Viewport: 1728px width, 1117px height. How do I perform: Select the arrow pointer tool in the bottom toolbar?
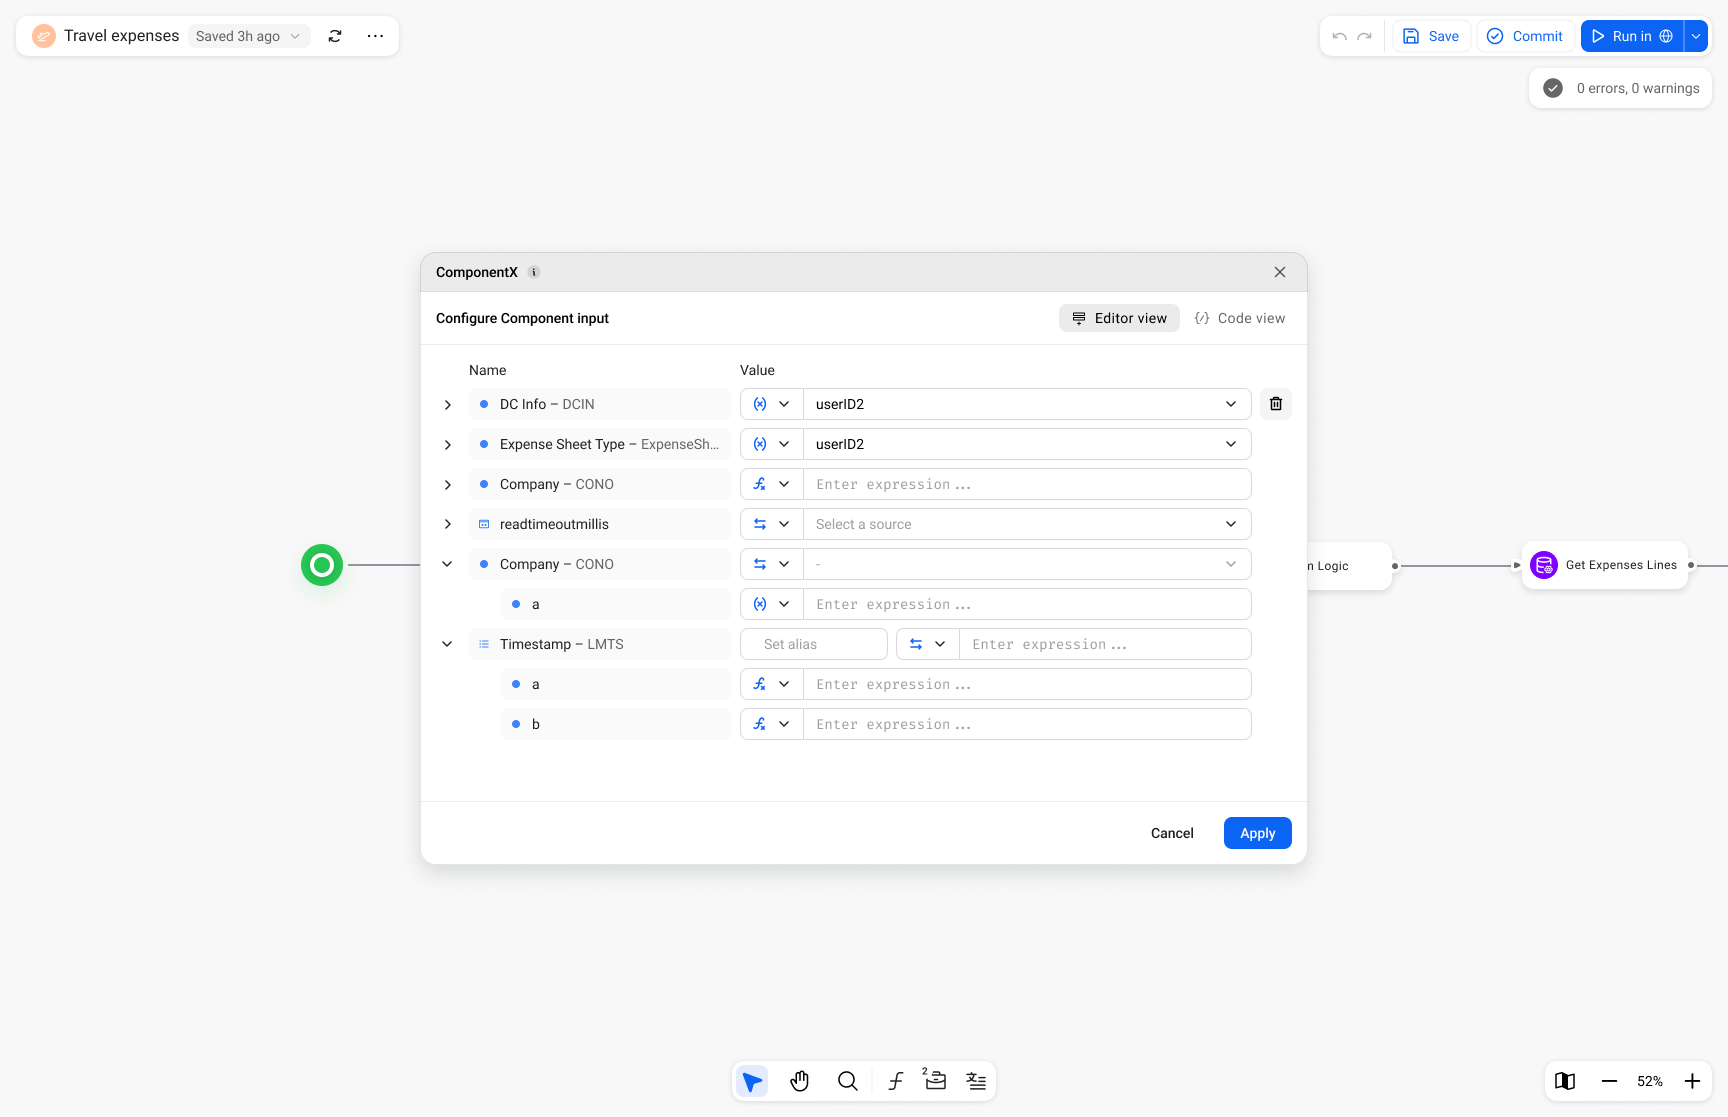point(752,1081)
